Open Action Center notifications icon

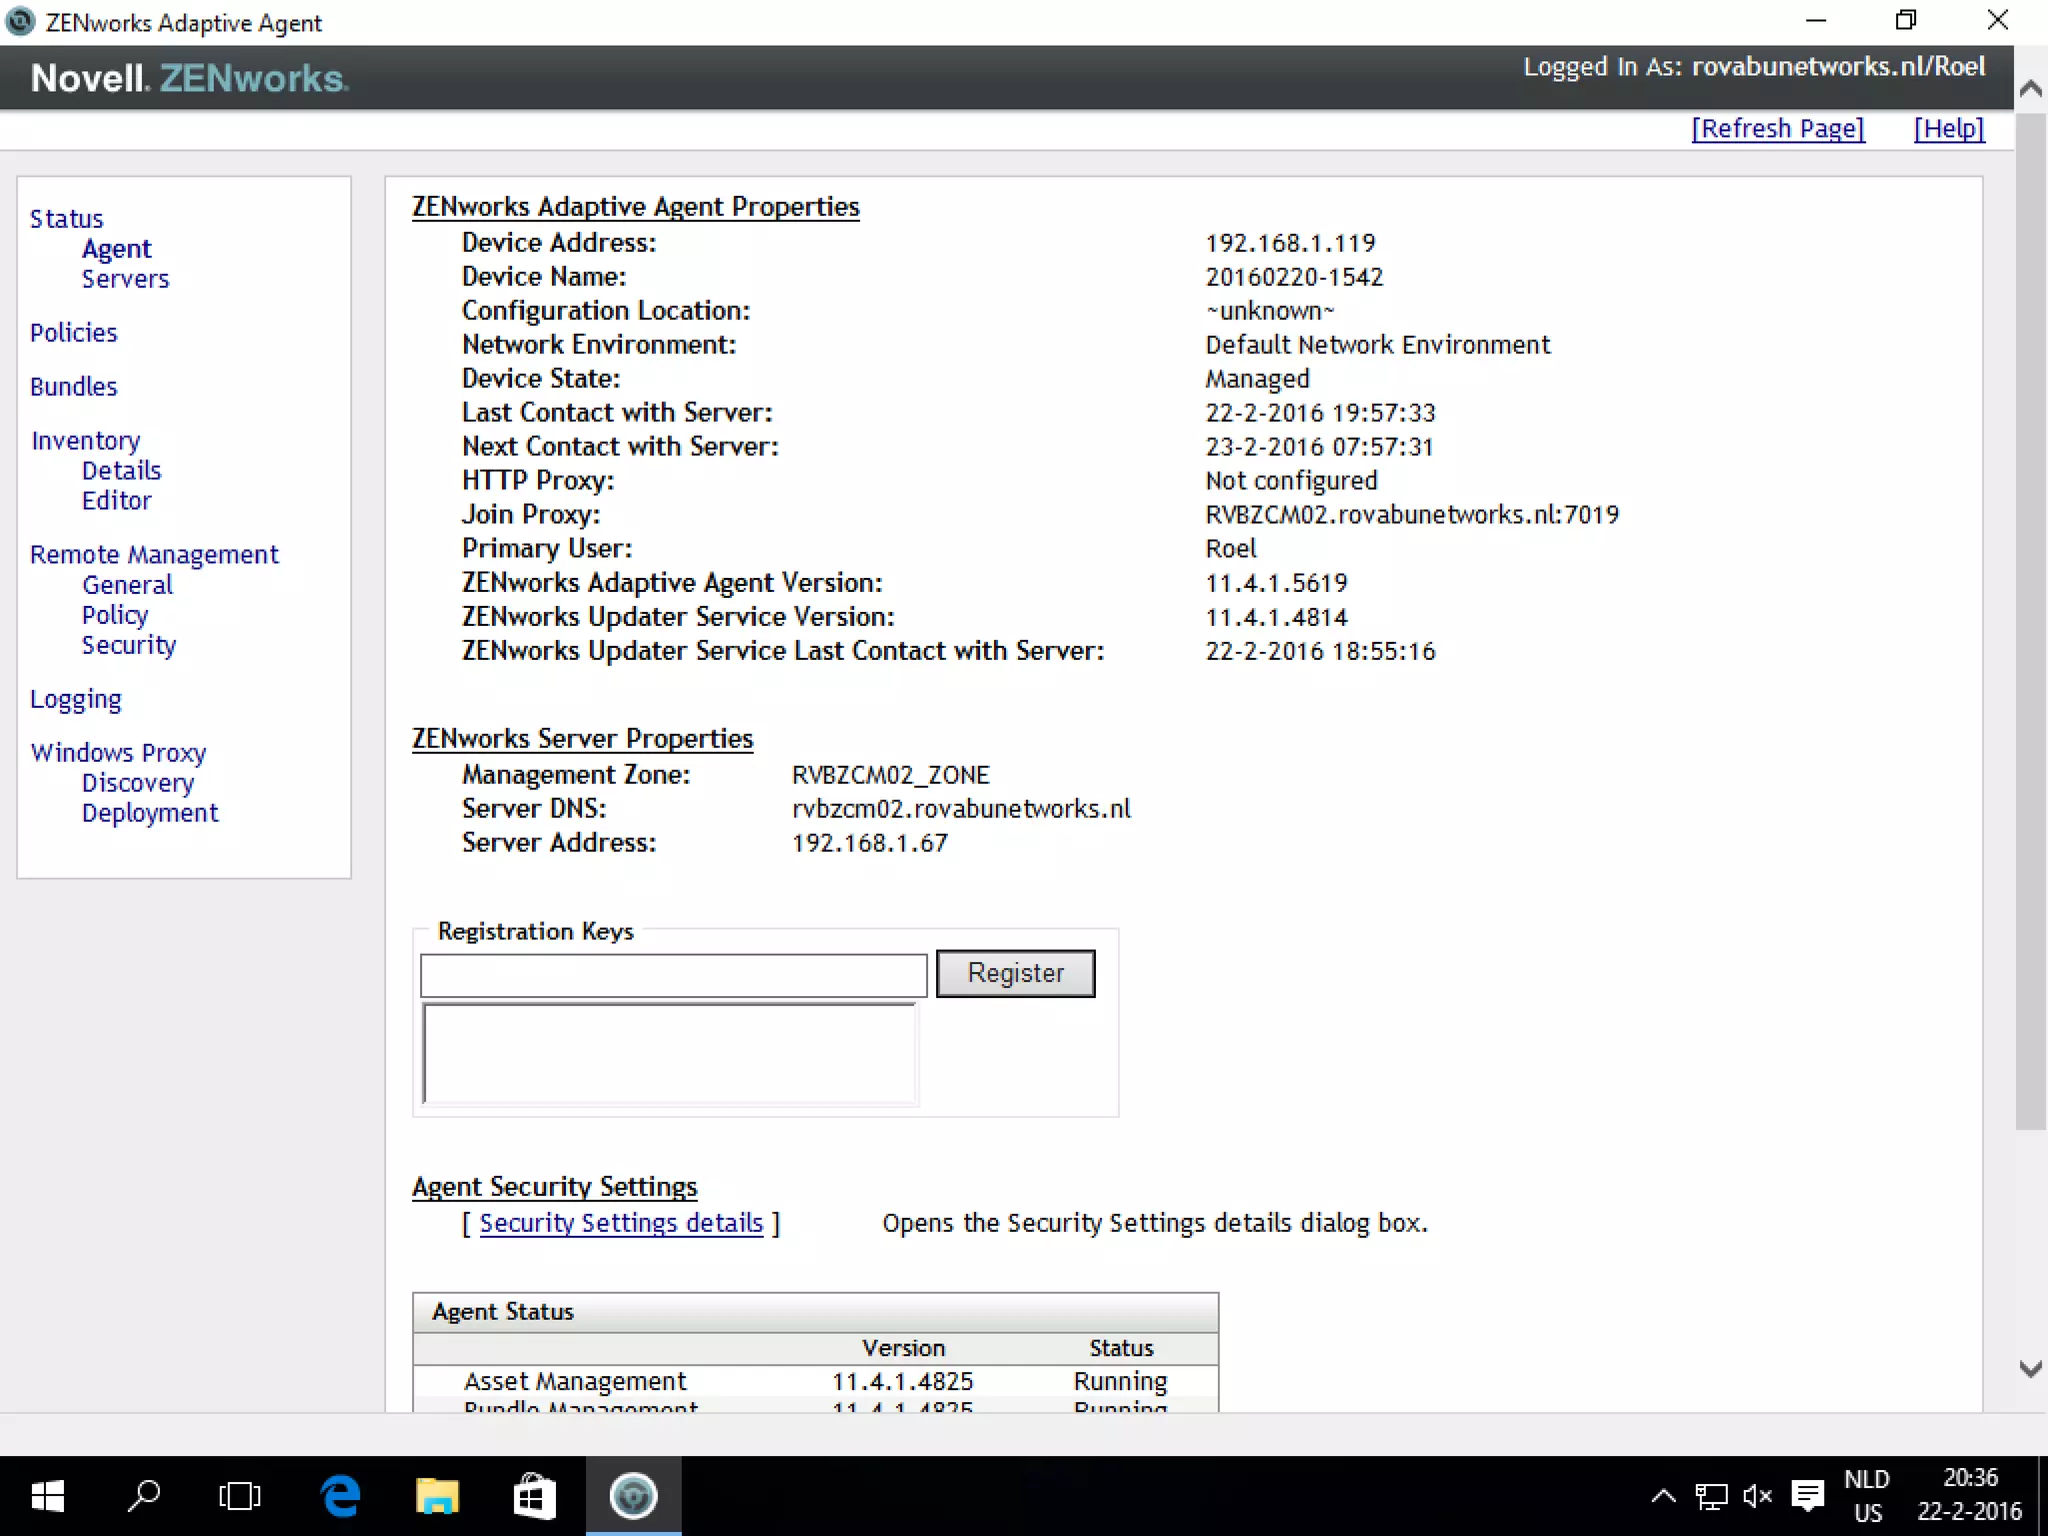tap(1807, 1496)
